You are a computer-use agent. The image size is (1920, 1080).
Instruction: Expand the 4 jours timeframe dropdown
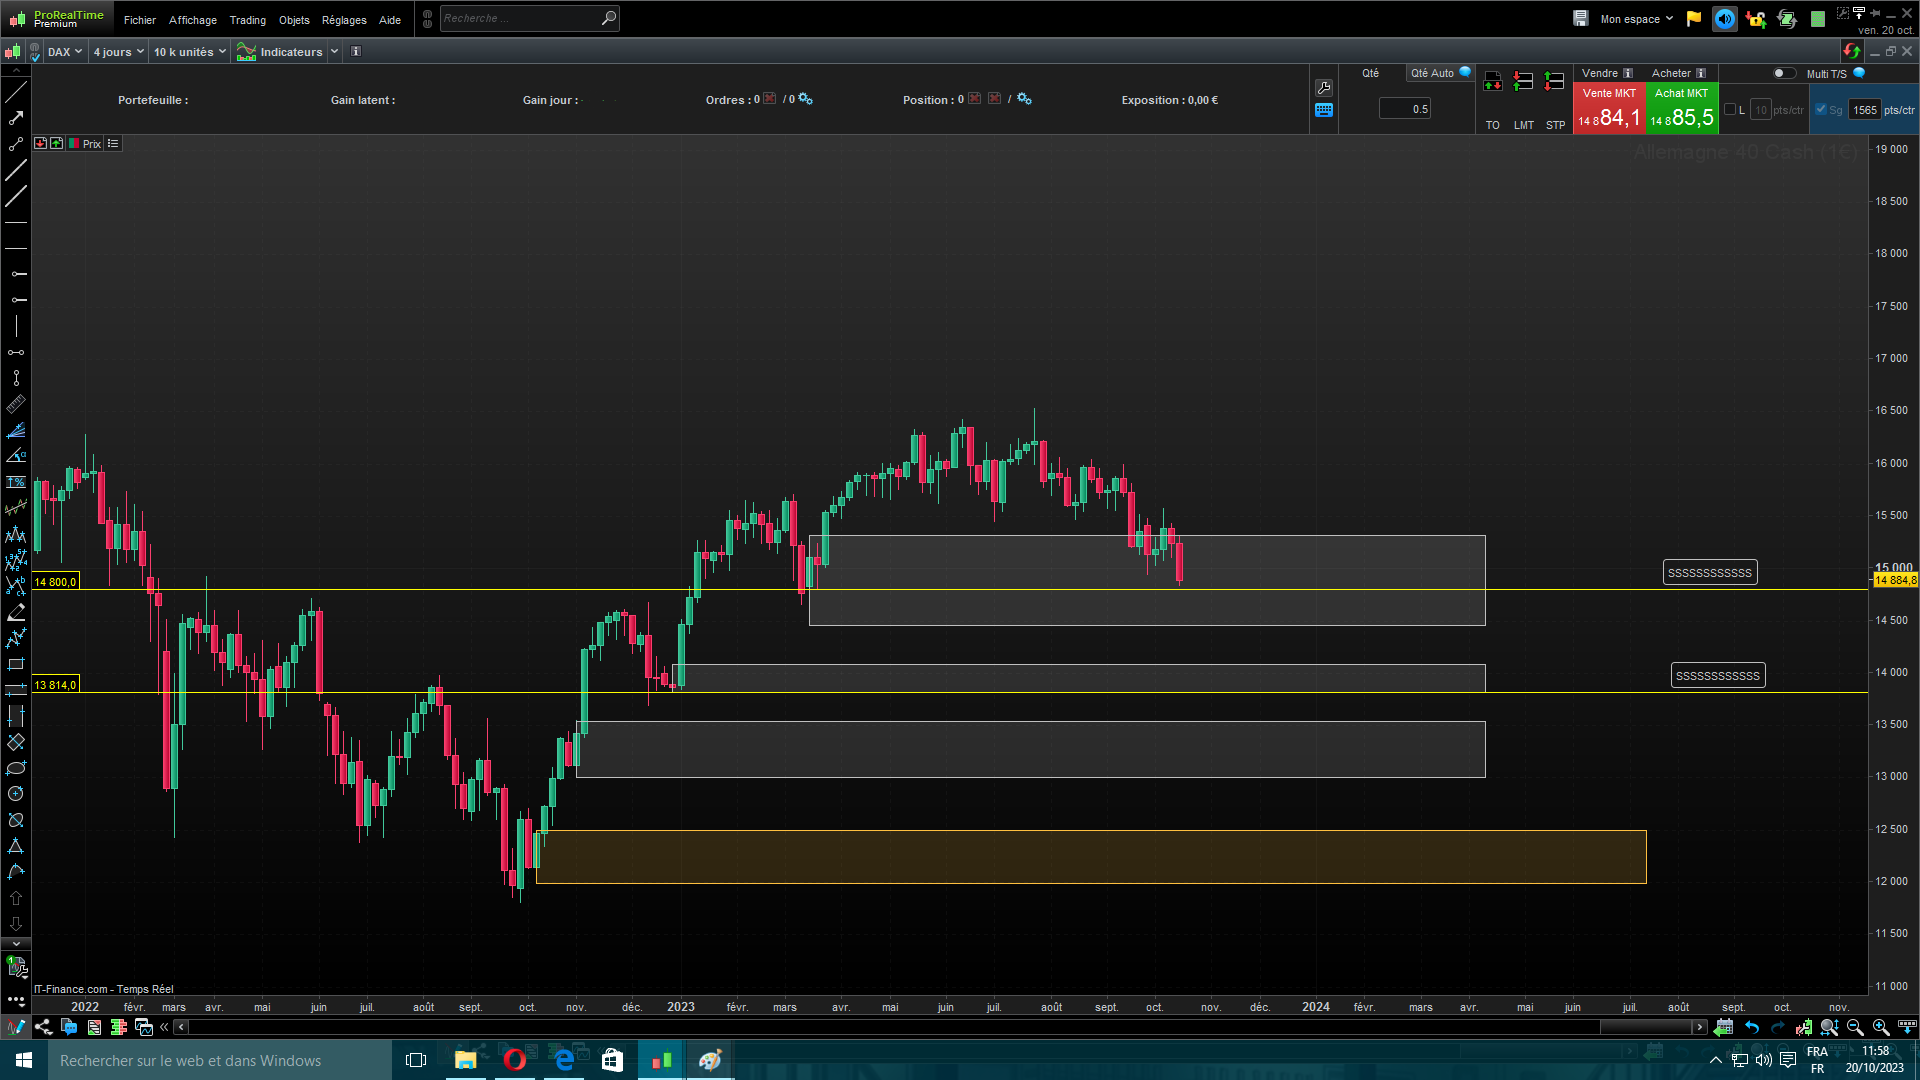pyautogui.click(x=118, y=52)
